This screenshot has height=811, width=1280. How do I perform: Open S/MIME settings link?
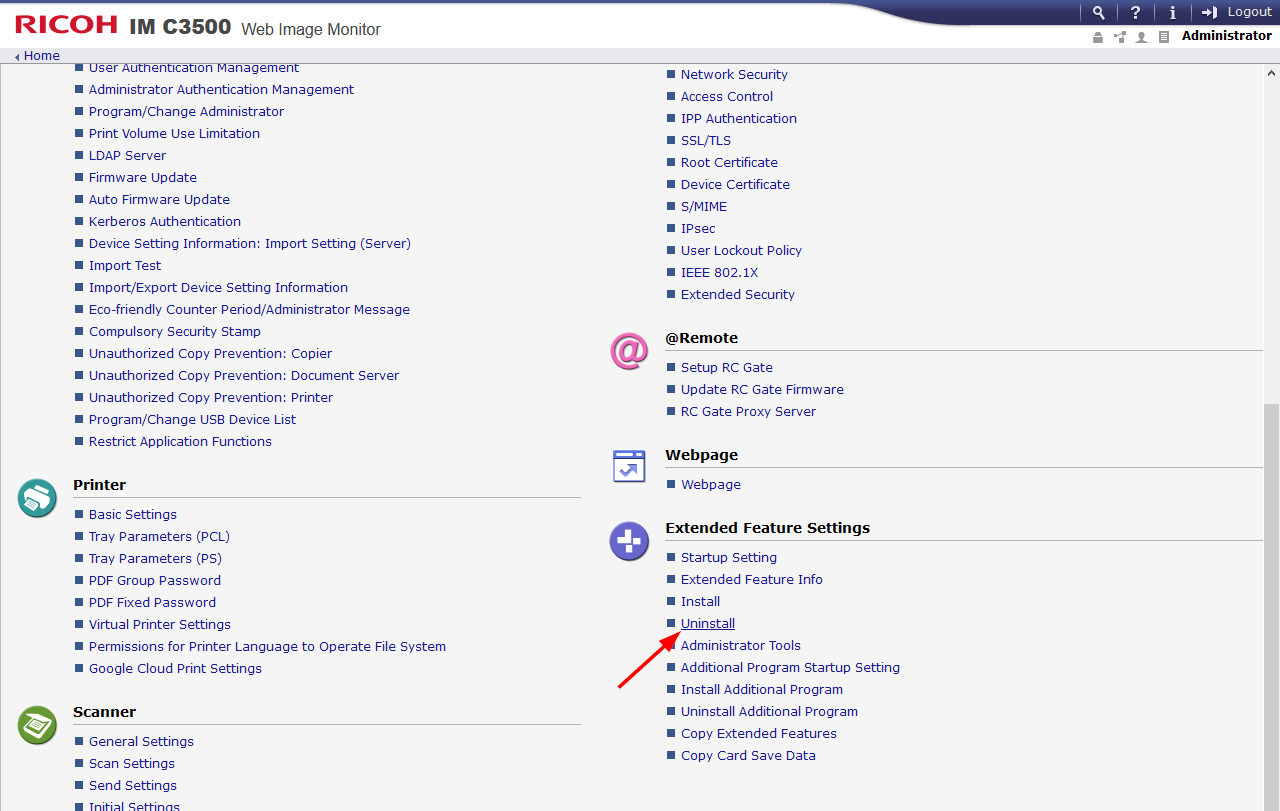[x=704, y=207]
